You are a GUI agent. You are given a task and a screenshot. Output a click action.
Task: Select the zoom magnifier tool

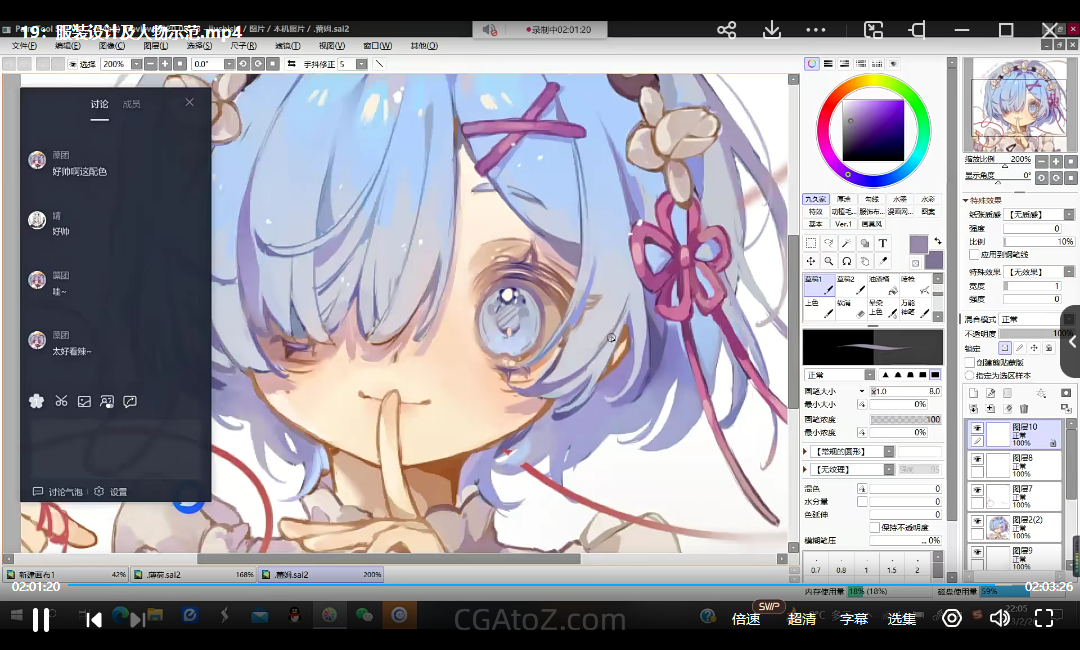pos(828,261)
